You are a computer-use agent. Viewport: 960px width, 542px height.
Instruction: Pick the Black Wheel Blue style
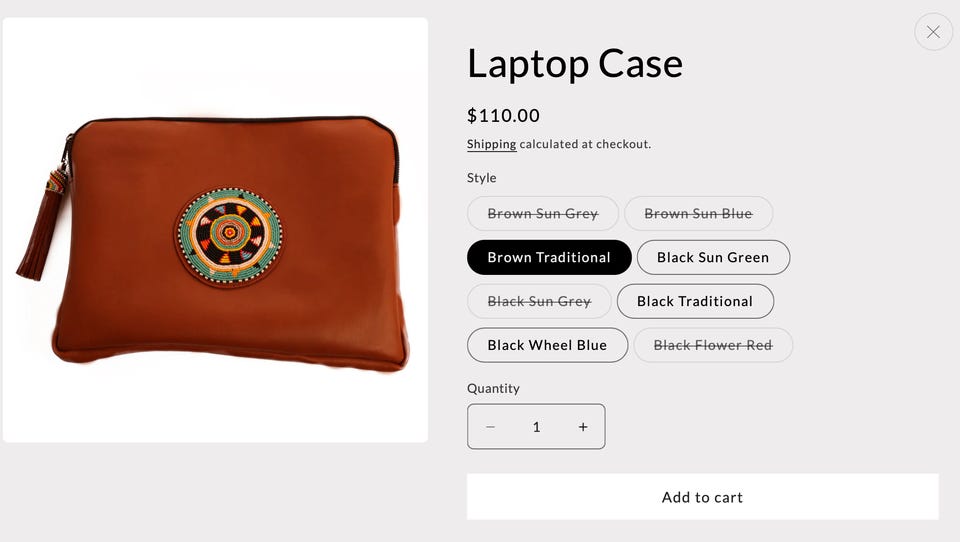tap(547, 345)
